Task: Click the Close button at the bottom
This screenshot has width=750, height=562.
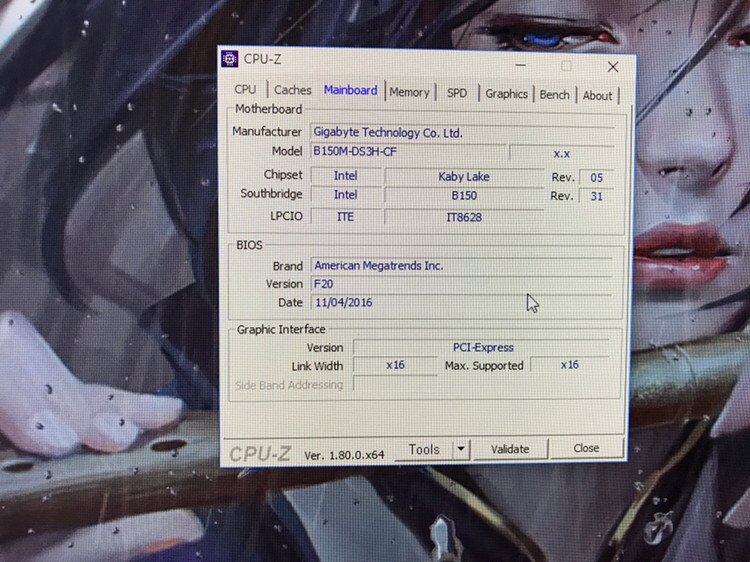Action: click(586, 448)
